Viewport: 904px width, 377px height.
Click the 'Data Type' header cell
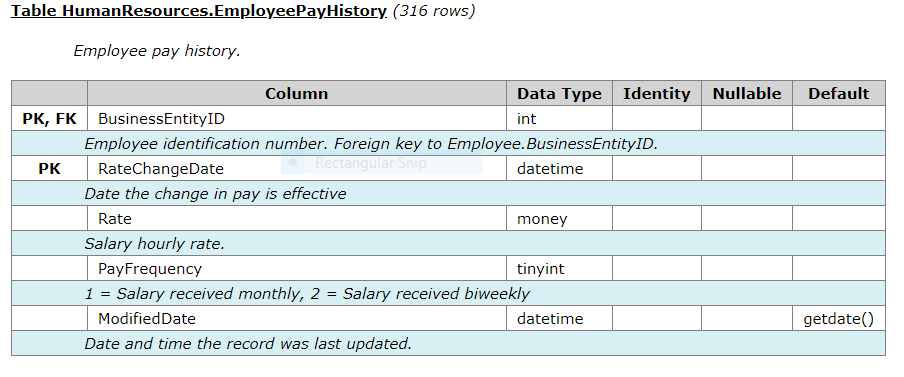click(x=559, y=93)
